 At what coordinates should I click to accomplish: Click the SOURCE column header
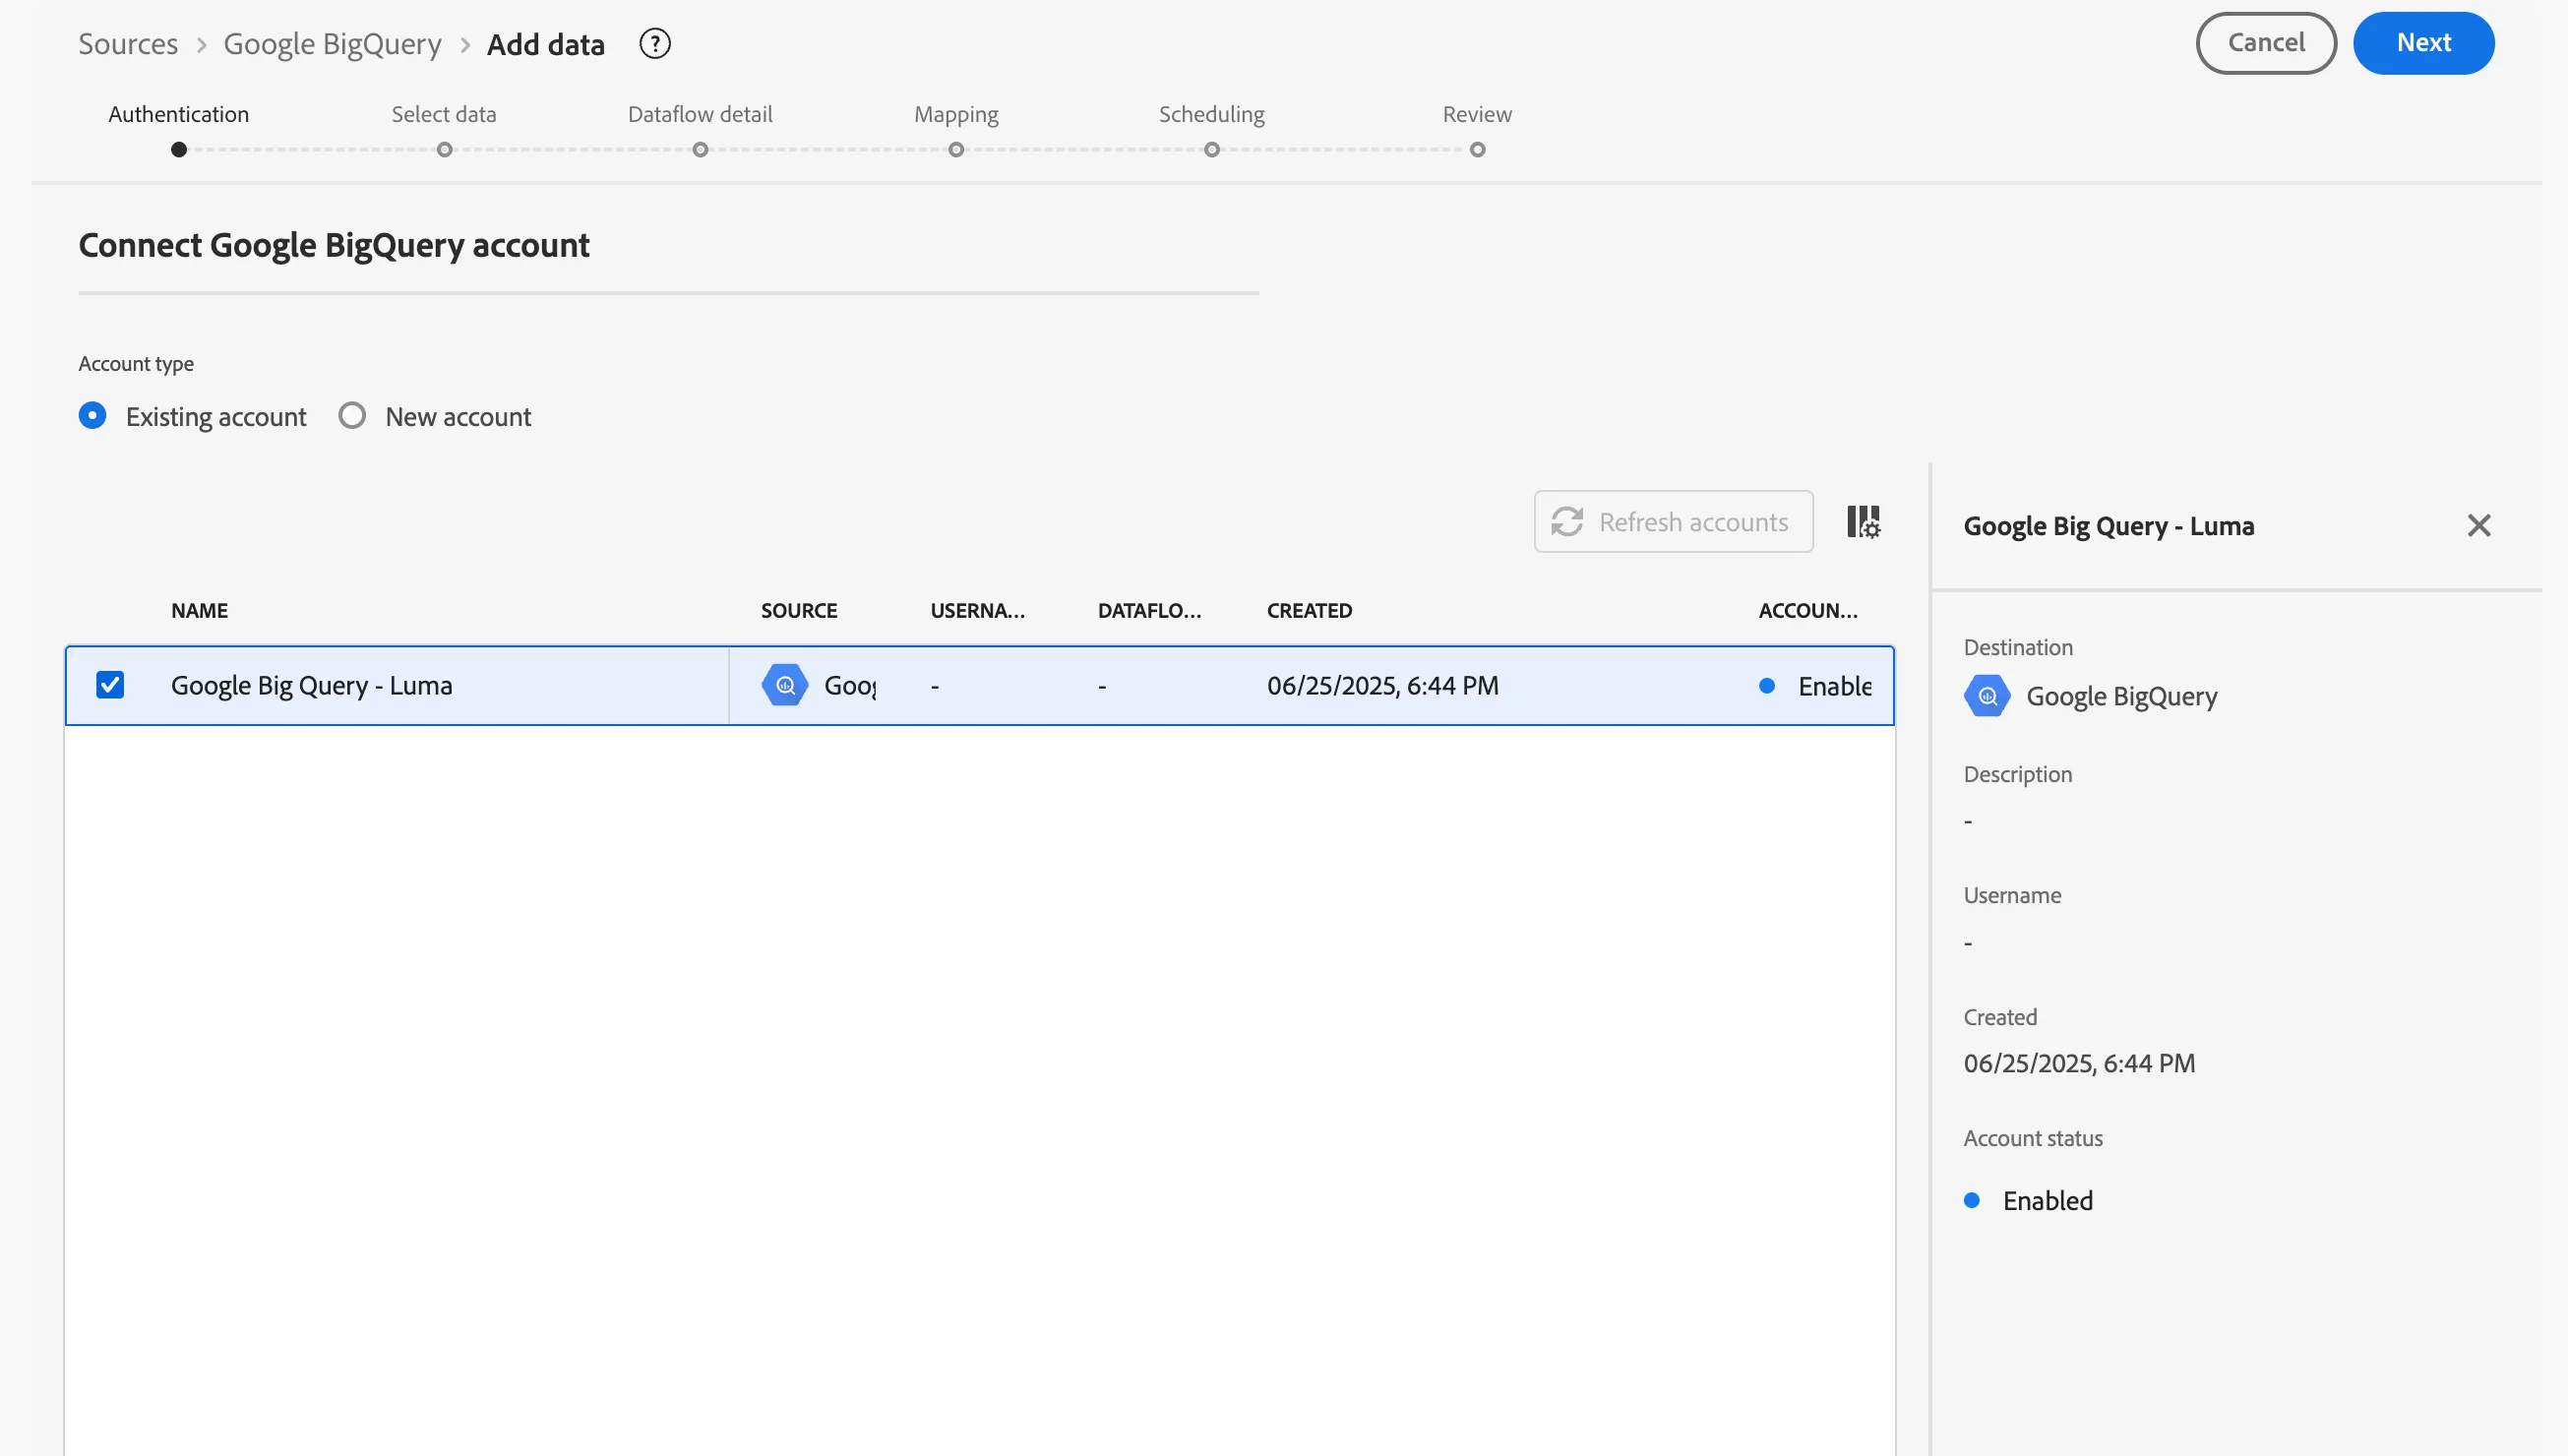(799, 611)
